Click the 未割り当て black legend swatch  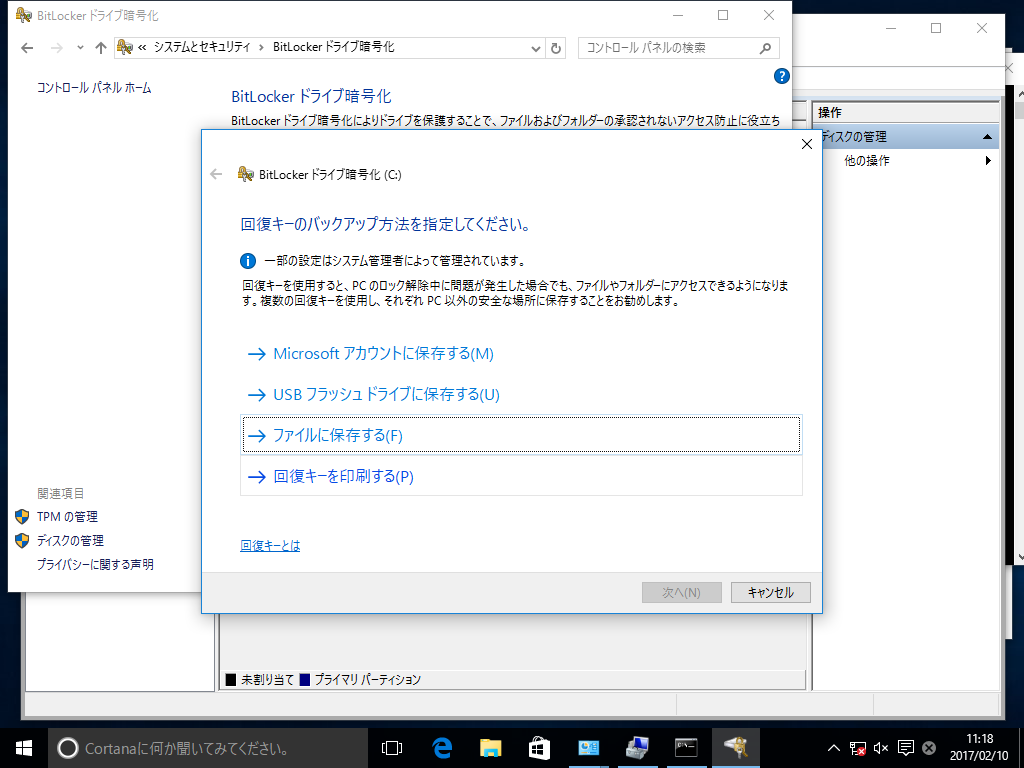point(231,680)
